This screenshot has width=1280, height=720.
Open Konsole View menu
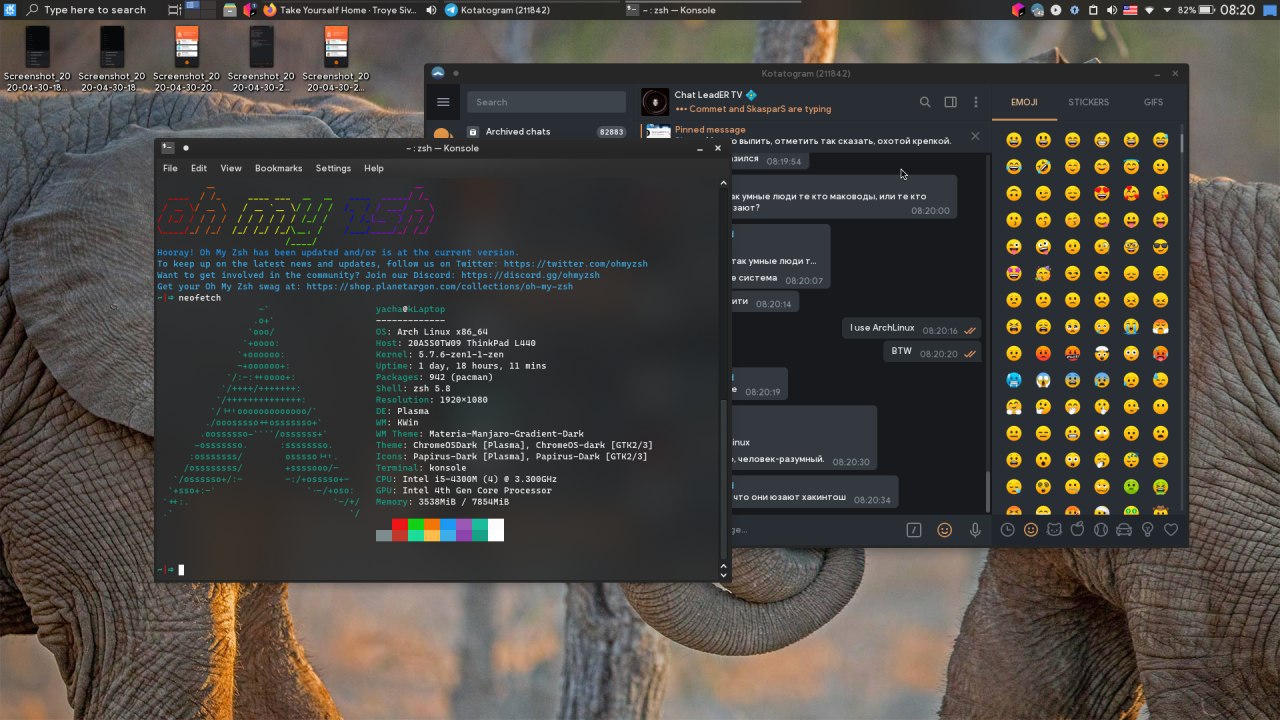point(231,168)
